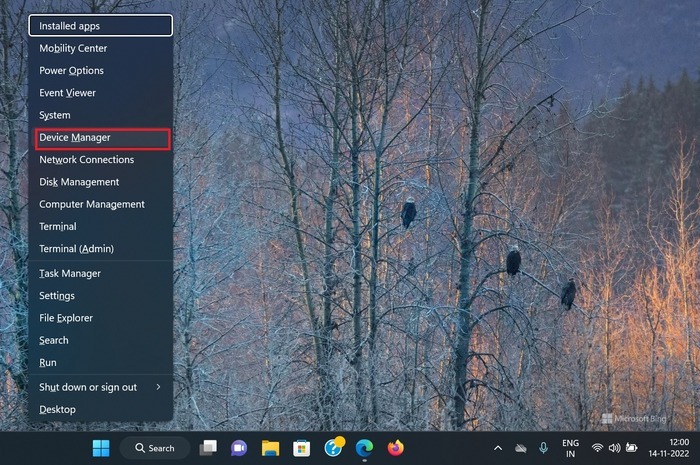Open Task View on taskbar
700x465 pixels.
point(208,448)
